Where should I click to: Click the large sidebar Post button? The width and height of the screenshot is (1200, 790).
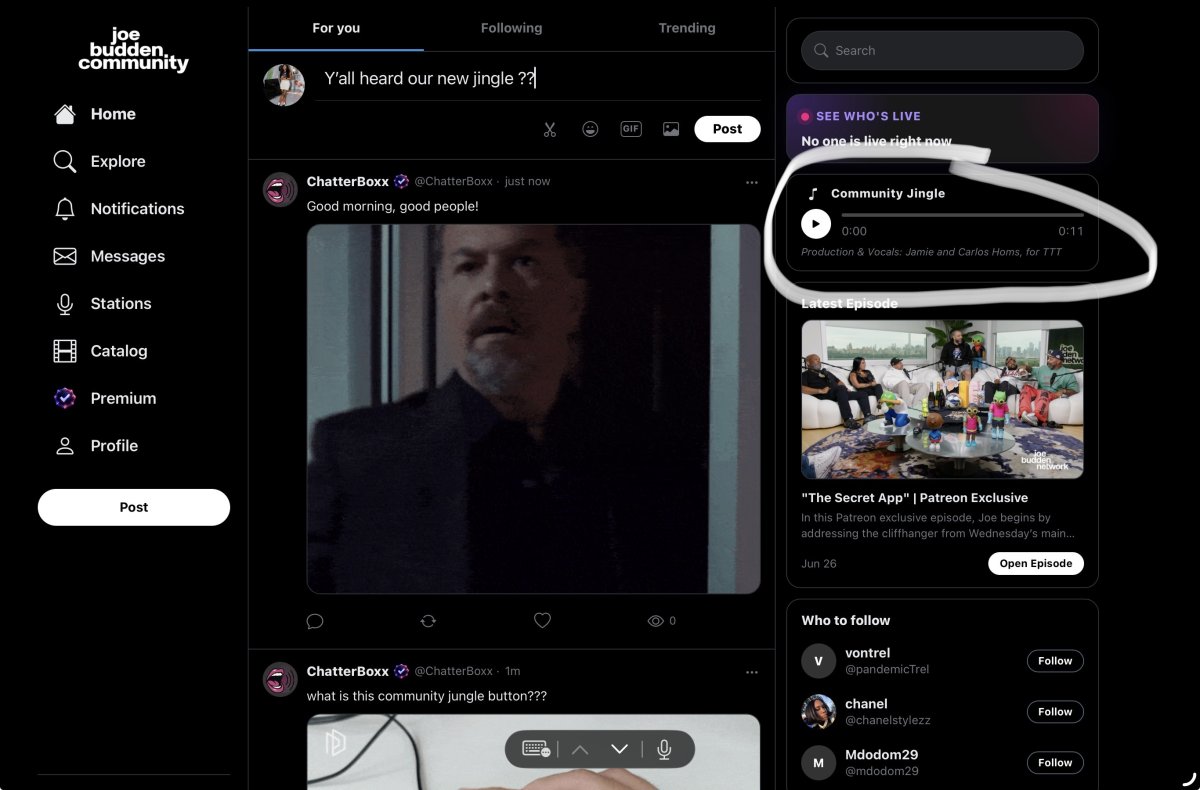point(134,507)
